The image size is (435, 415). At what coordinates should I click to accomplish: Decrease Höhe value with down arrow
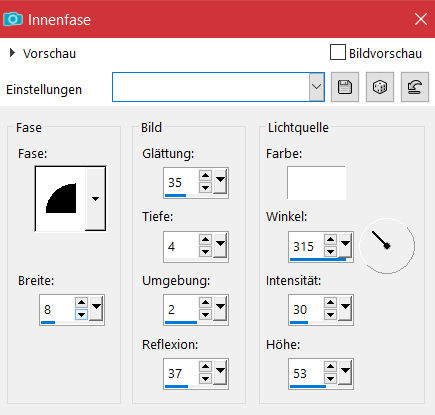[x=330, y=379]
